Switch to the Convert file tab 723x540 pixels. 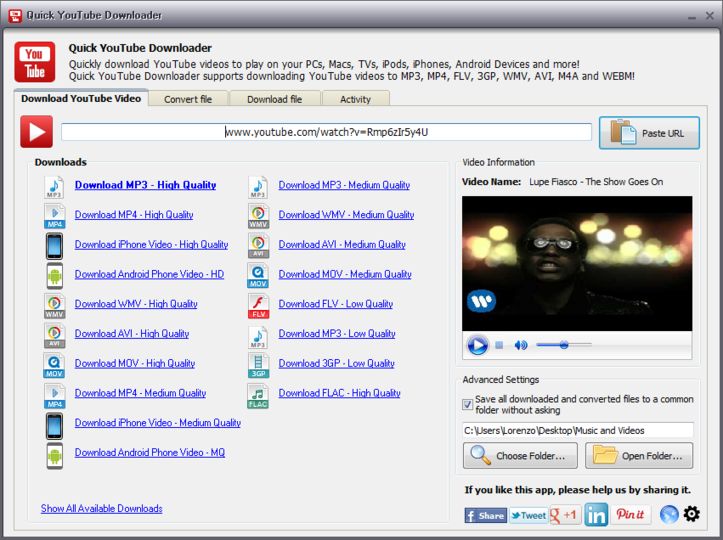188,99
